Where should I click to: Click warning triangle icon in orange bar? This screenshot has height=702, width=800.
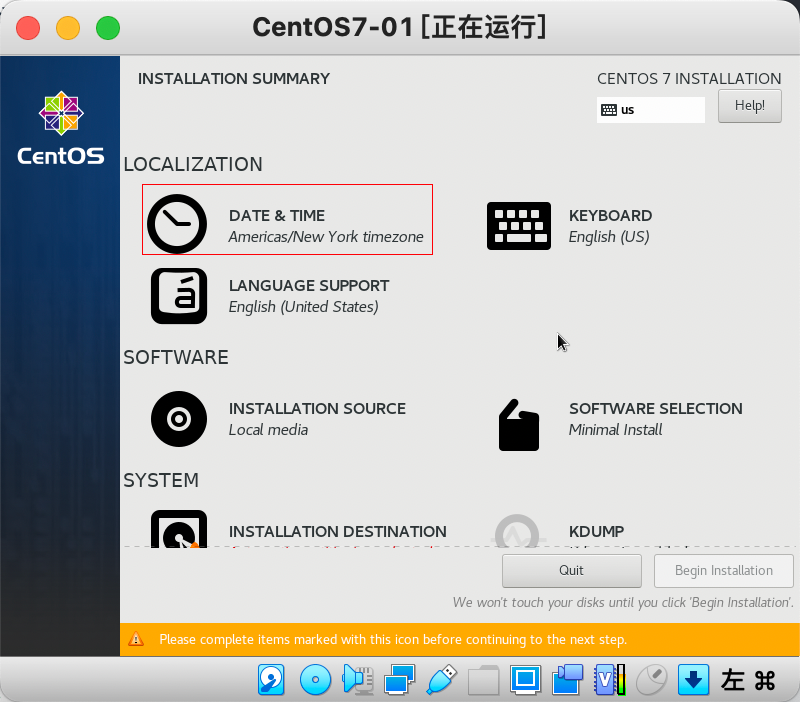136,639
